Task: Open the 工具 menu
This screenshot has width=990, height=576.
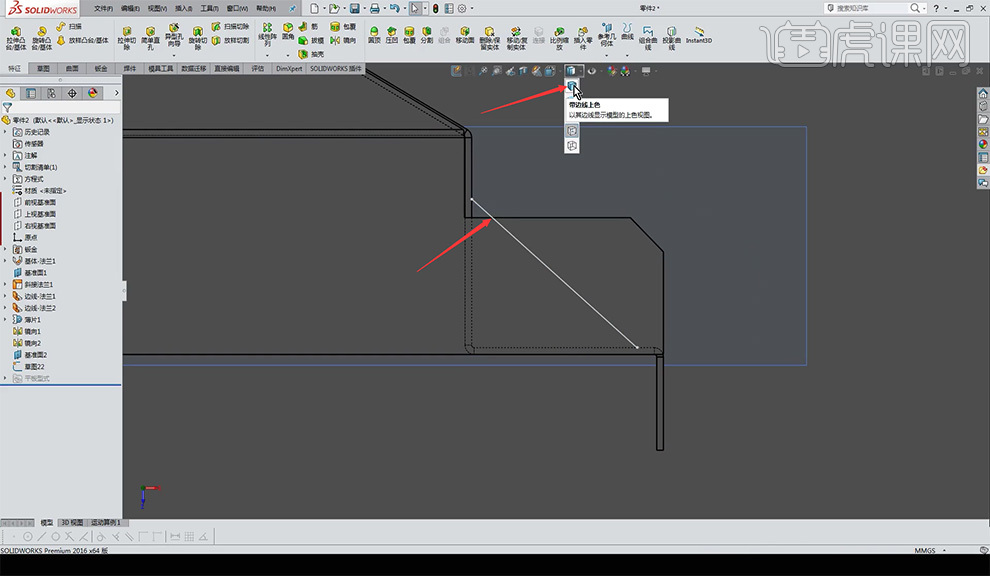Action: click(x=208, y=8)
